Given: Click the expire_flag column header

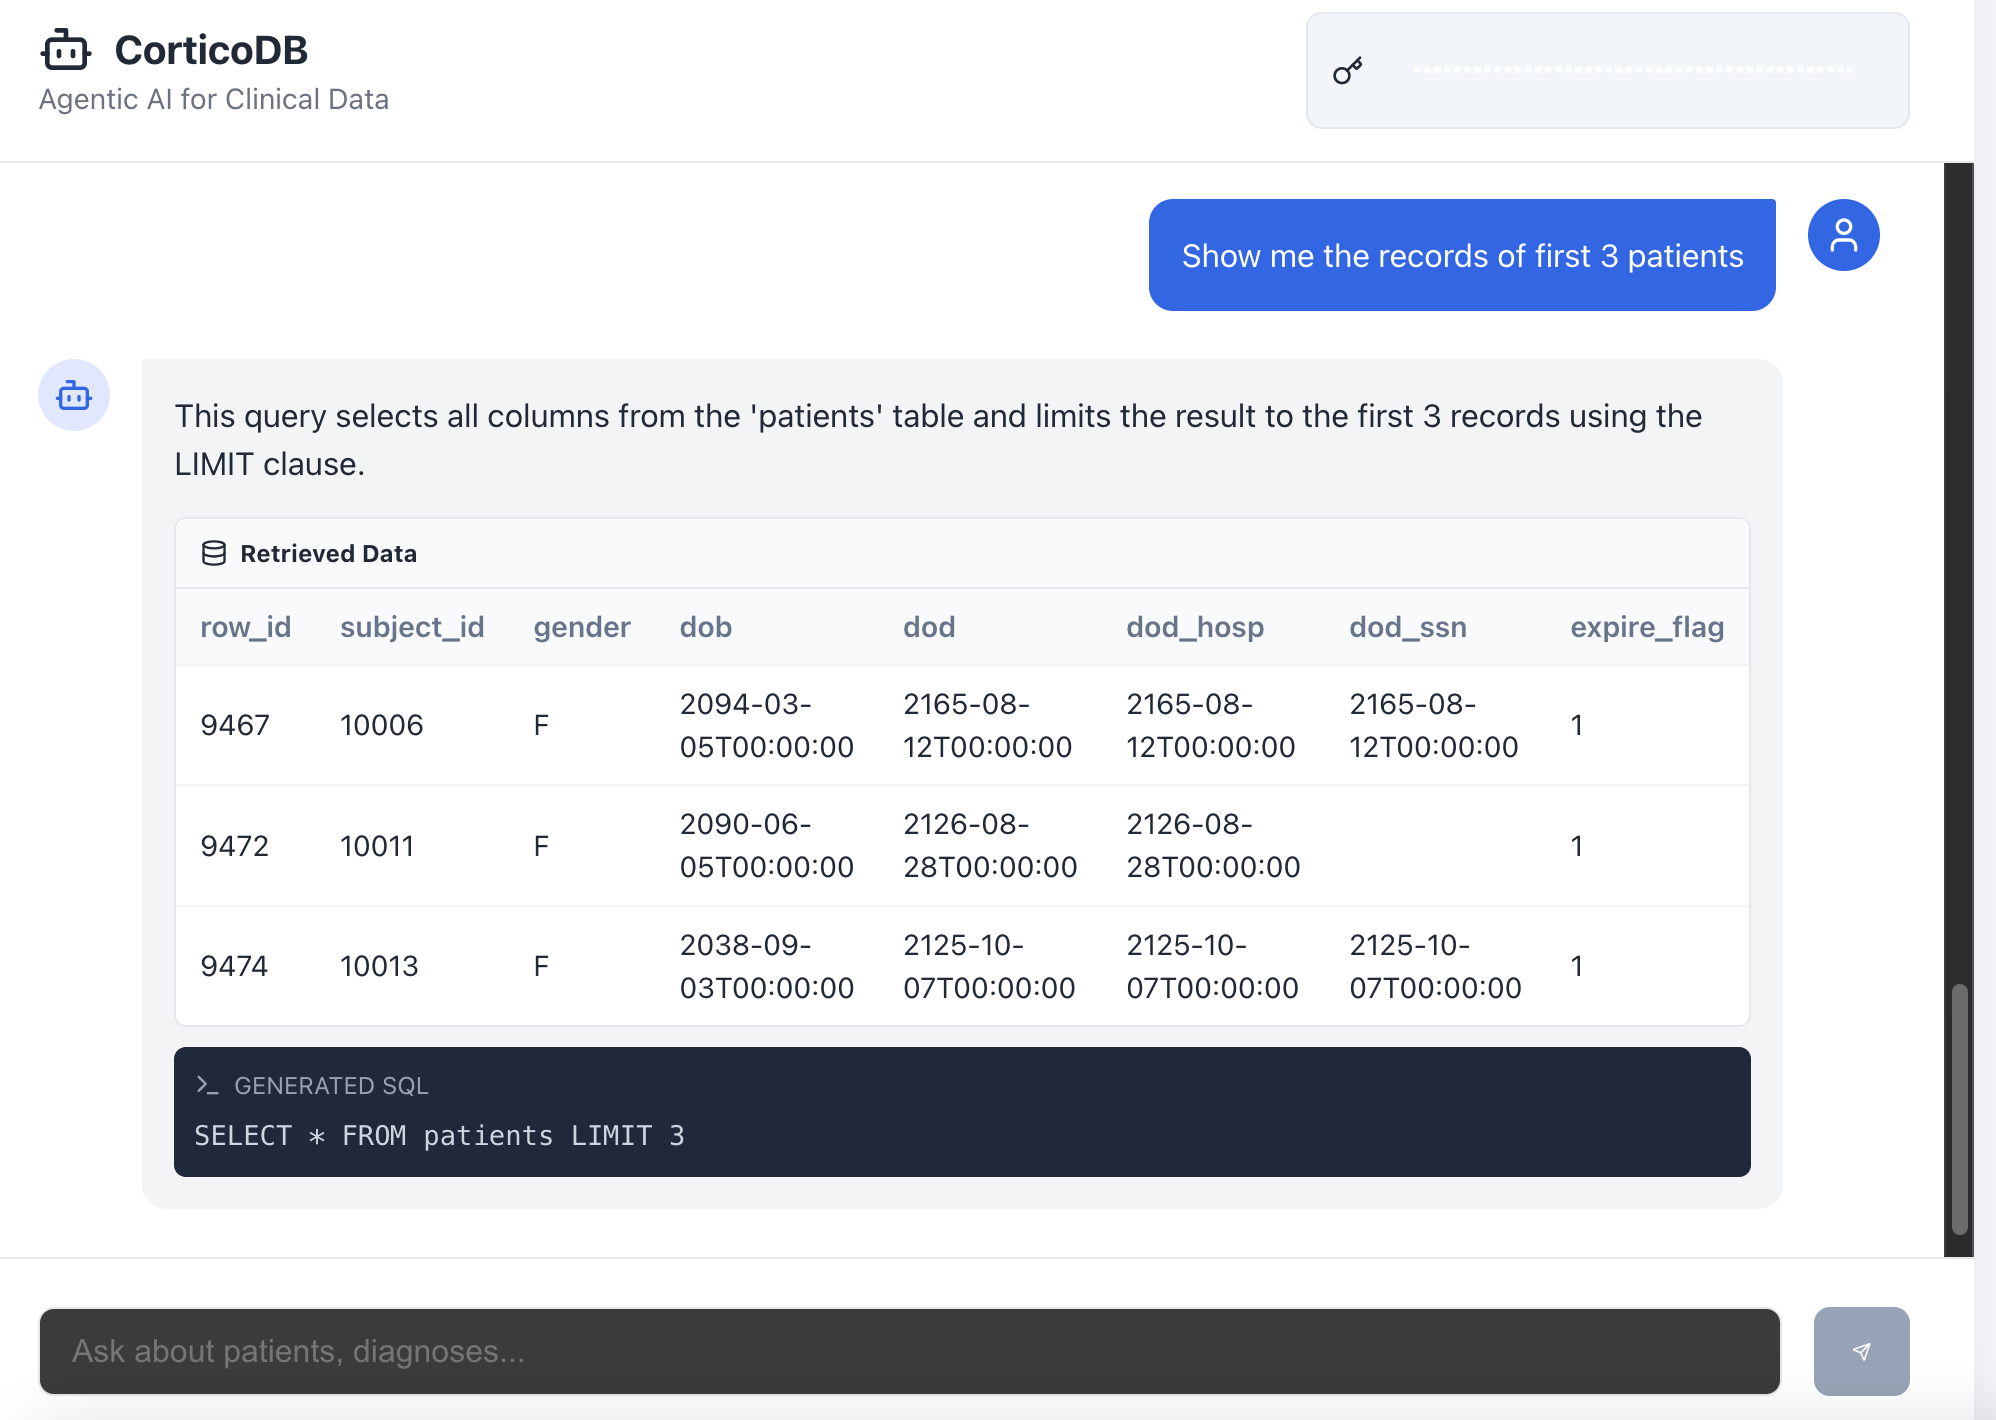Looking at the screenshot, I should click(1646, 627).
